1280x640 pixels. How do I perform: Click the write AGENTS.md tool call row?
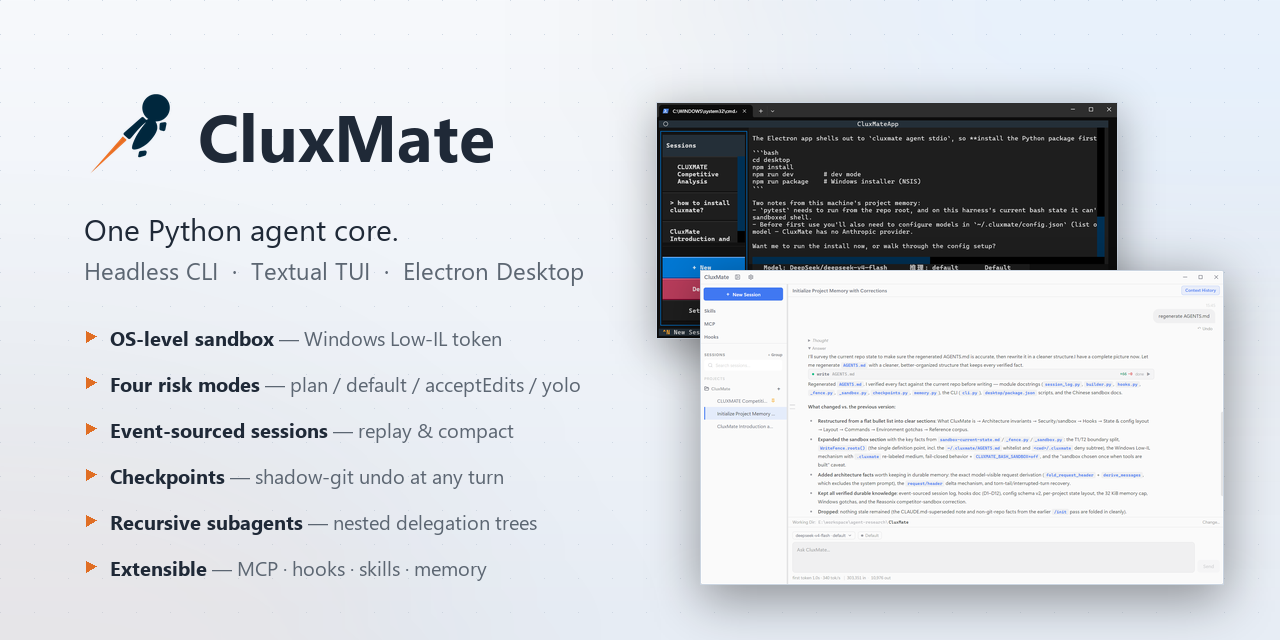tap(980, 374)
